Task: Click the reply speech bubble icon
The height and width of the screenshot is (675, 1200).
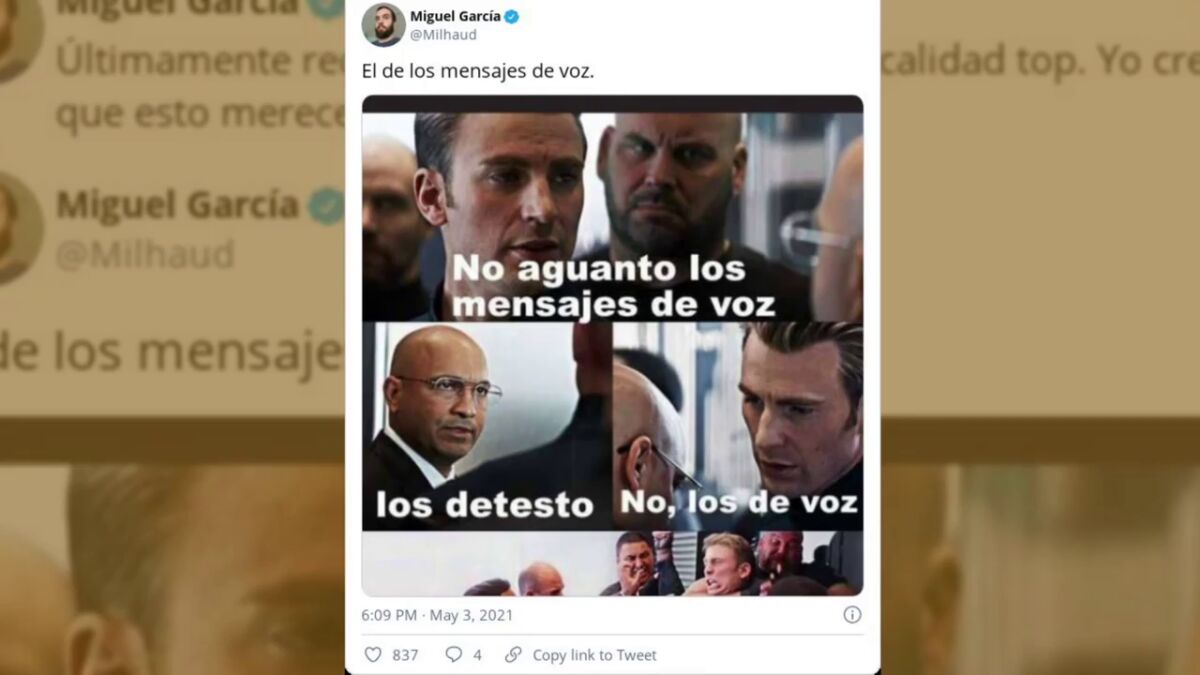Action: tap(454, 655)
